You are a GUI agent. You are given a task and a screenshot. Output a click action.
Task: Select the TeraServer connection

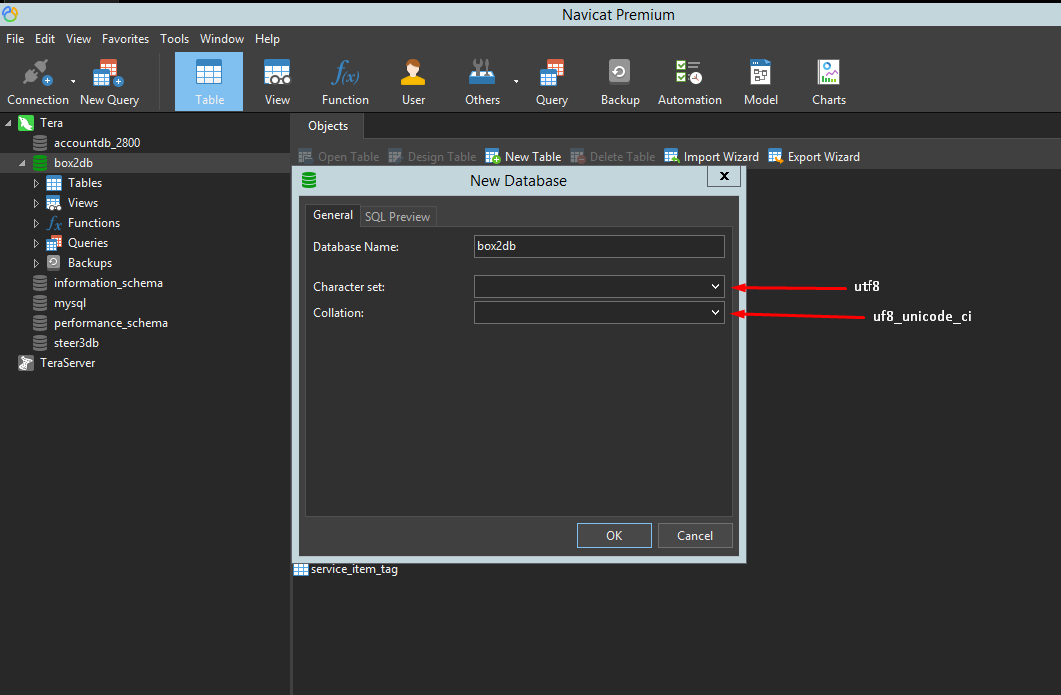68,363
